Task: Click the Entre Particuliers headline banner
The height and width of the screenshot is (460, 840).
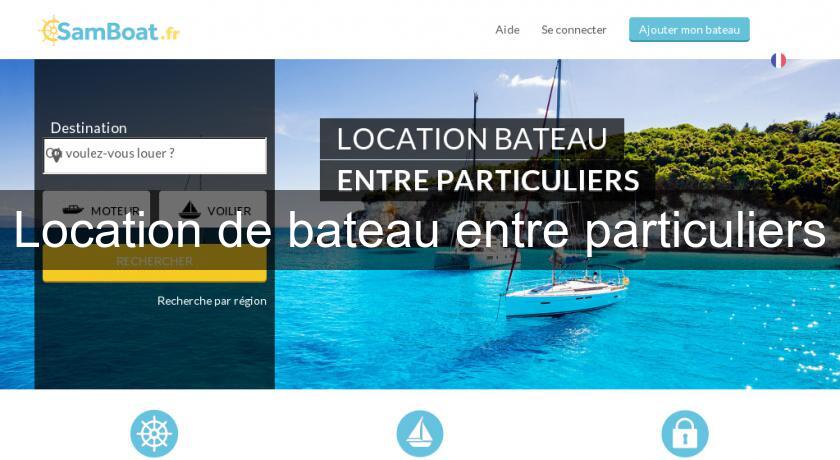Action: click(488, 181)
